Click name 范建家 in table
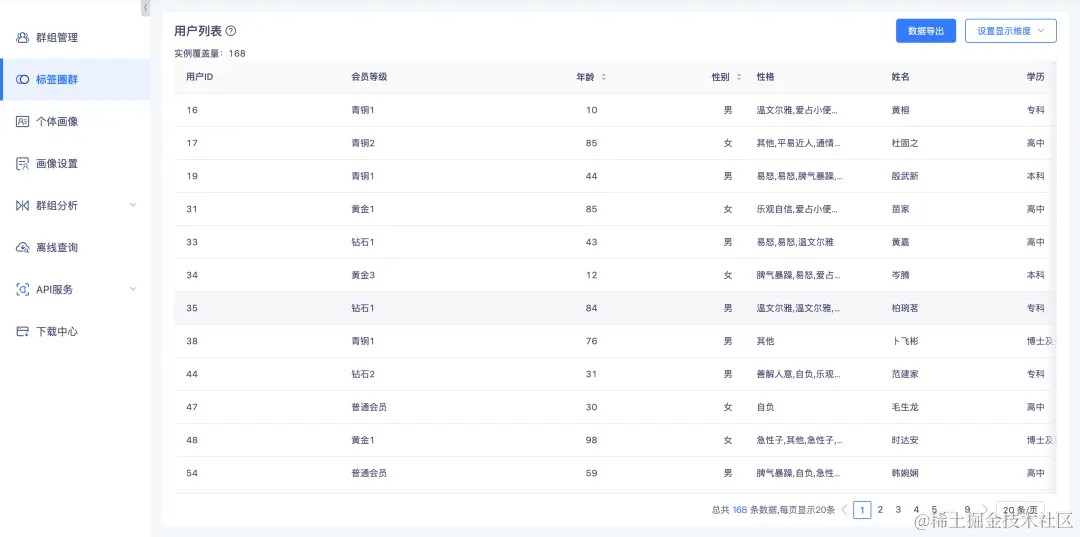The height and width of the screenshot is (537, 1080). [905, 375]
